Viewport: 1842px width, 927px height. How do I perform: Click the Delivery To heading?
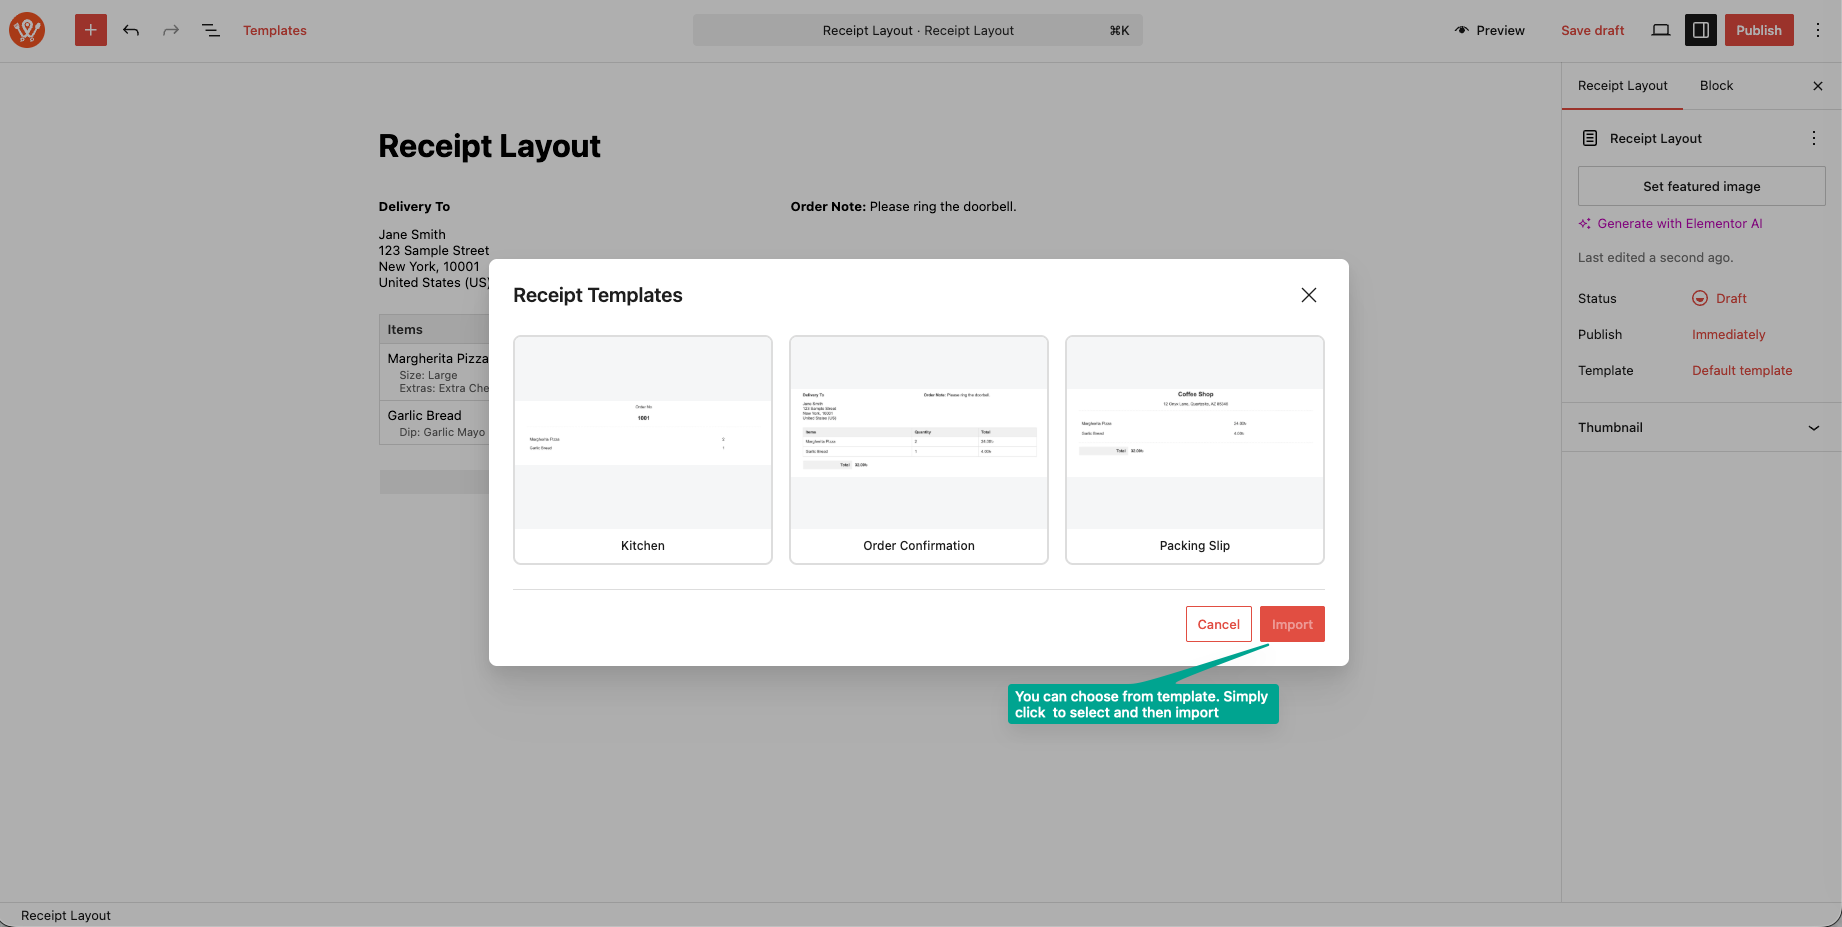[414, 207]
